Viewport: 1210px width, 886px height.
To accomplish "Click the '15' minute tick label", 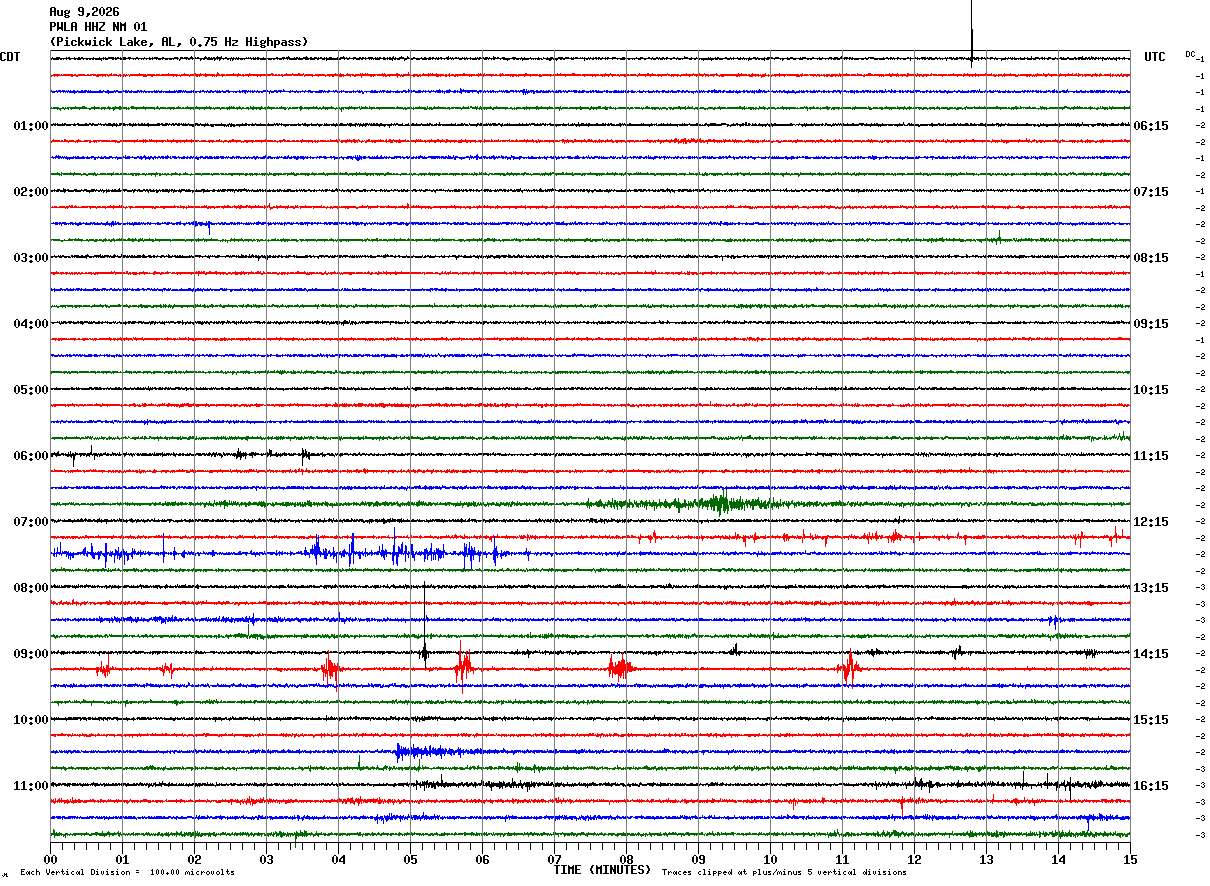I will click(1130, 859).
